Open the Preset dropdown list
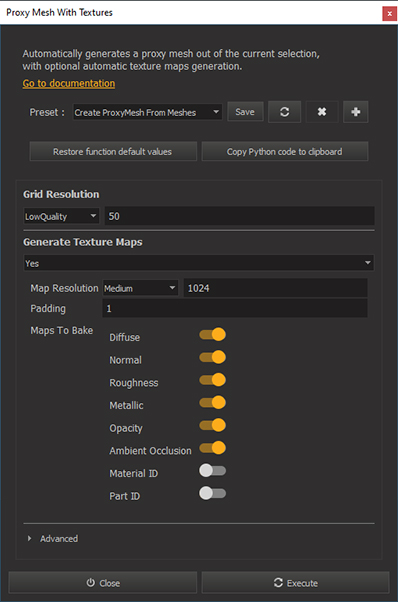Viewport: 398px width, 602px height. (147, 112)
